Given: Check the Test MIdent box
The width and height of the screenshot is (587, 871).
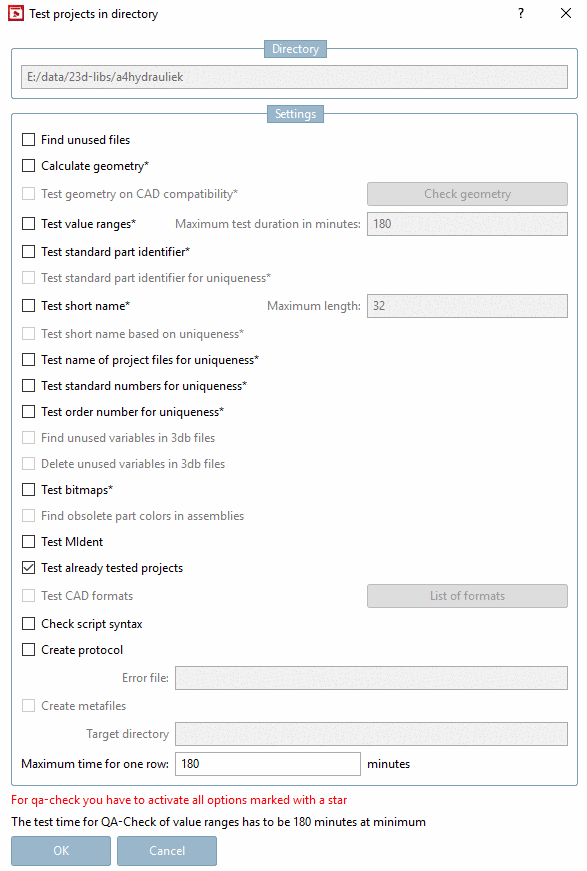Looking at the screenshot, I should point(27,542).
